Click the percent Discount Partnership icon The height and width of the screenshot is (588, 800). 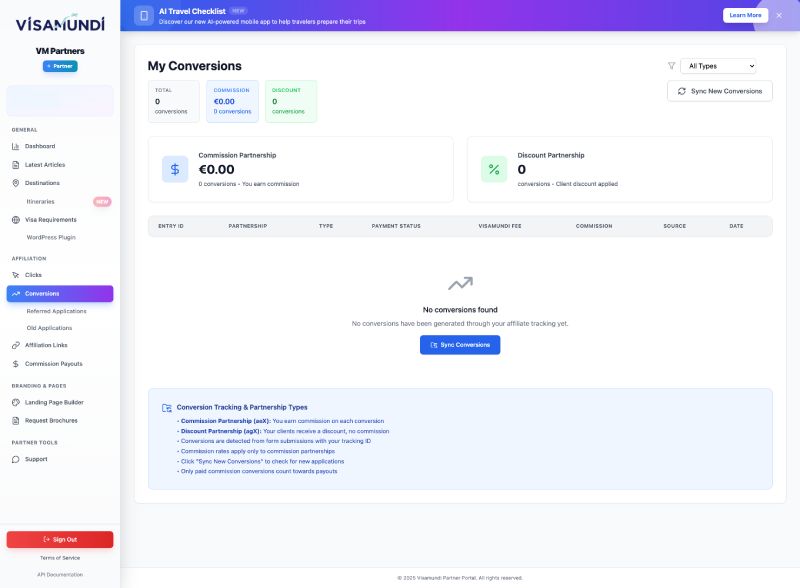(x=494, y=169)
